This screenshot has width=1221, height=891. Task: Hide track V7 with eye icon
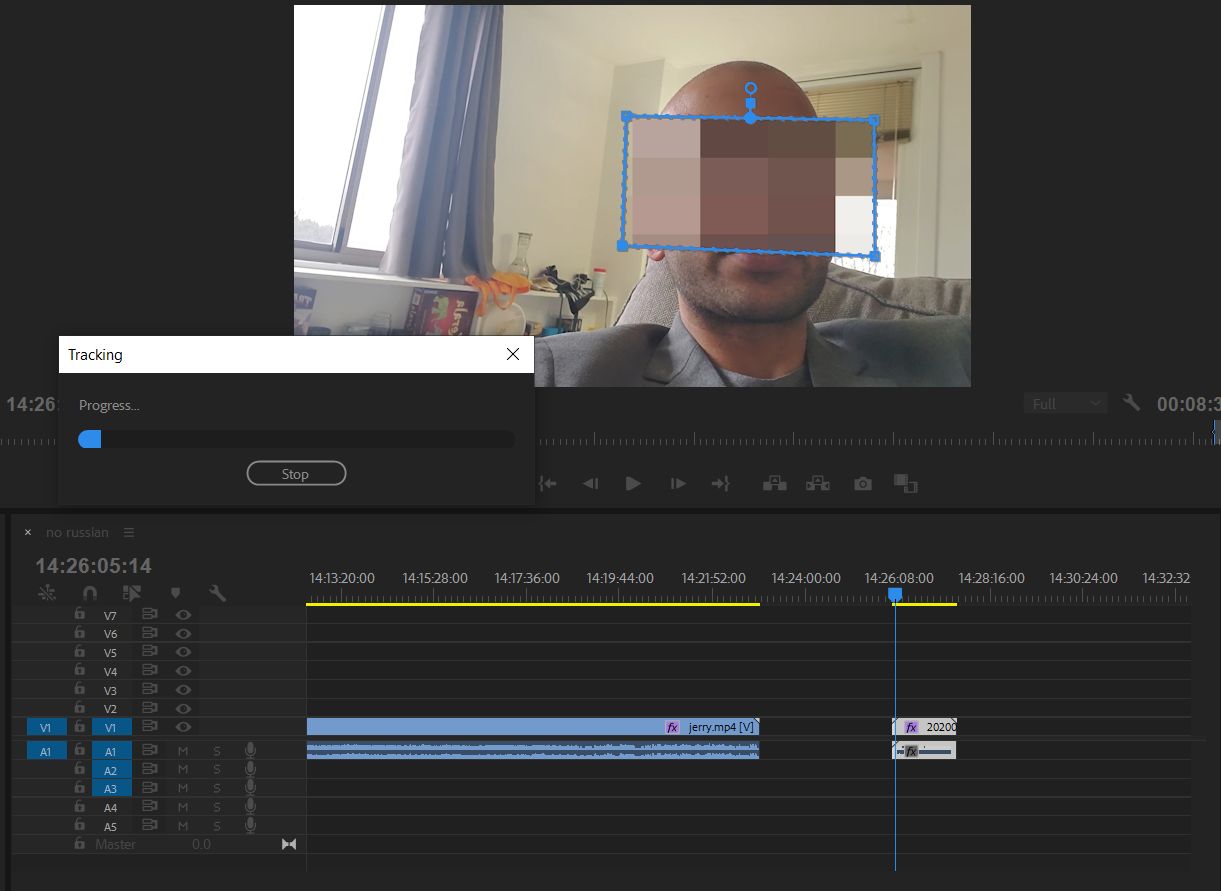click(183, 615)
